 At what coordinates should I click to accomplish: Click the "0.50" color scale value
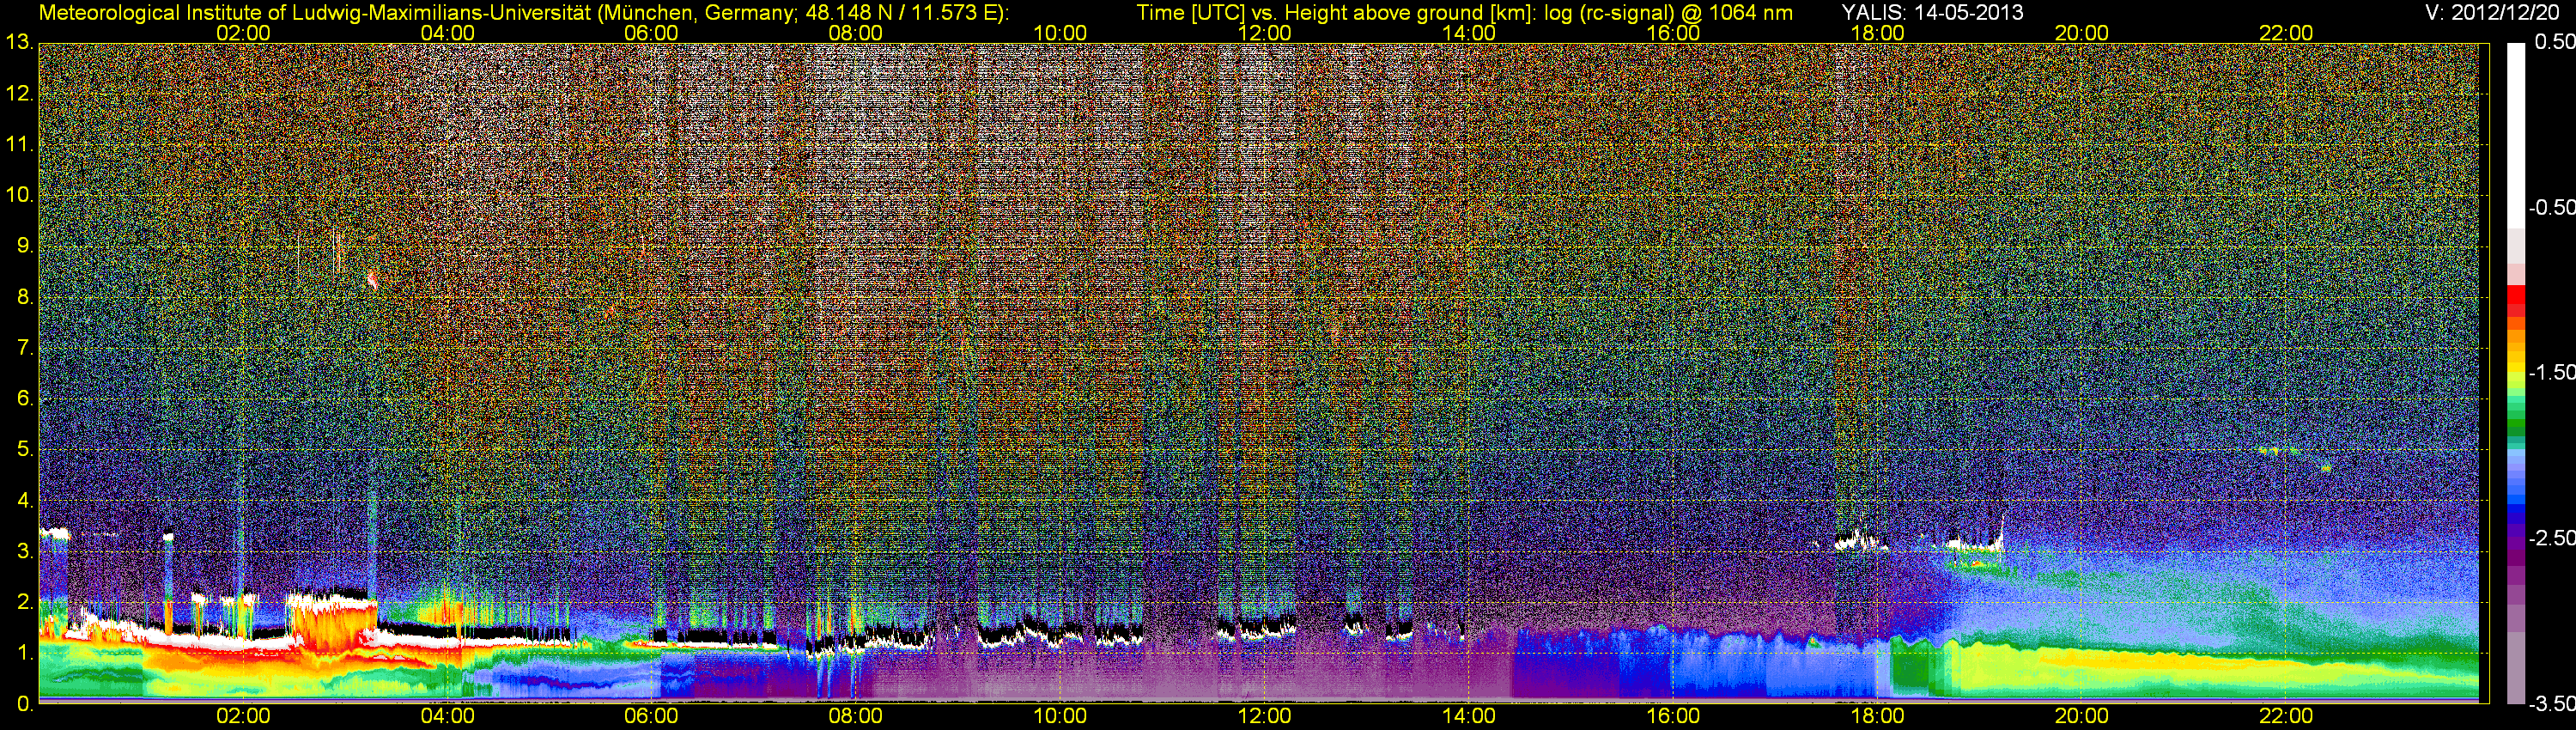tap(2554, 42)
